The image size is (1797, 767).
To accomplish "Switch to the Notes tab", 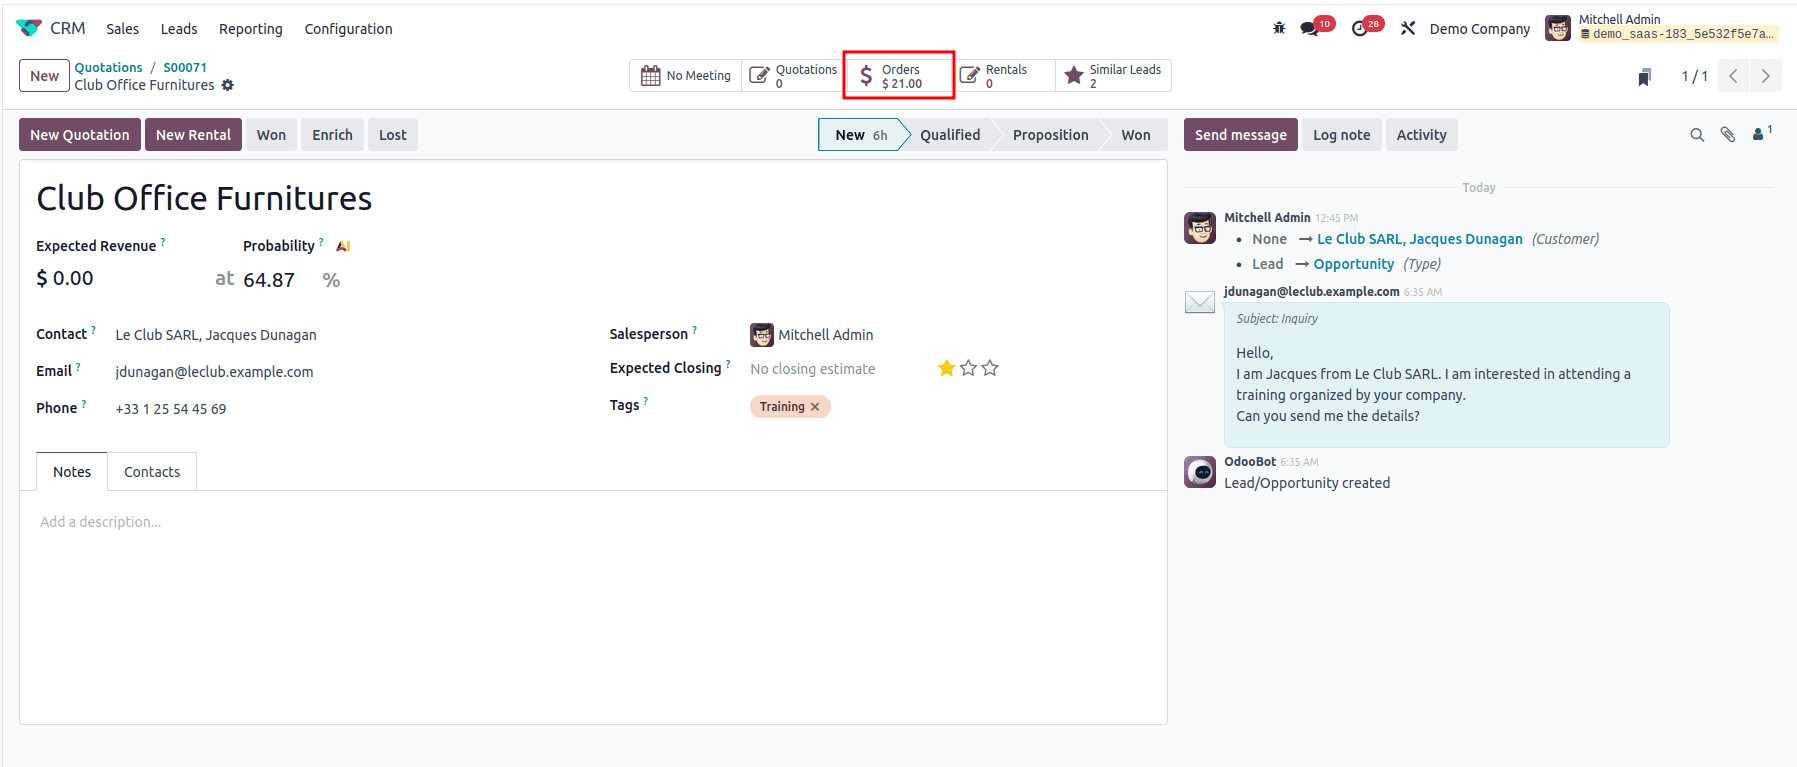I will (72, 472).
